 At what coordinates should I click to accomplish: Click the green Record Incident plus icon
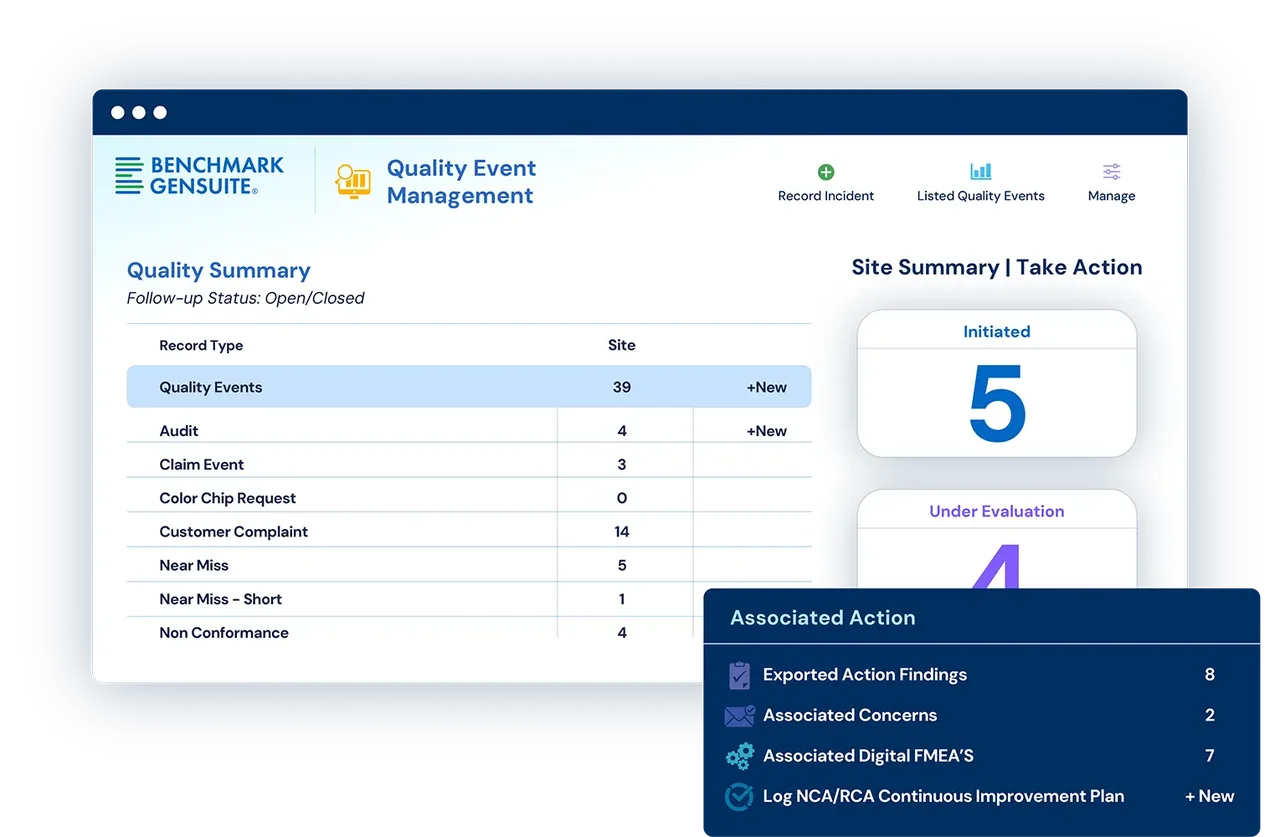826,172
